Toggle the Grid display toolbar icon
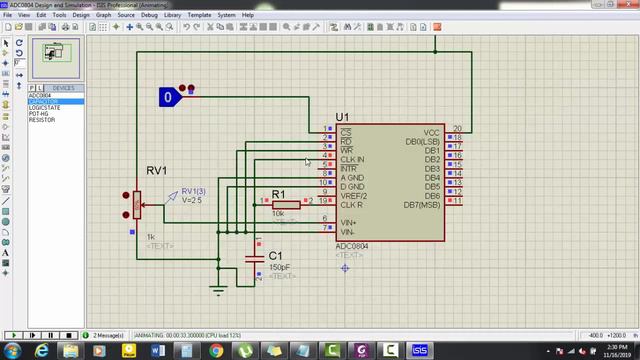This screenshot has width=640, height=360. (103, 27)
